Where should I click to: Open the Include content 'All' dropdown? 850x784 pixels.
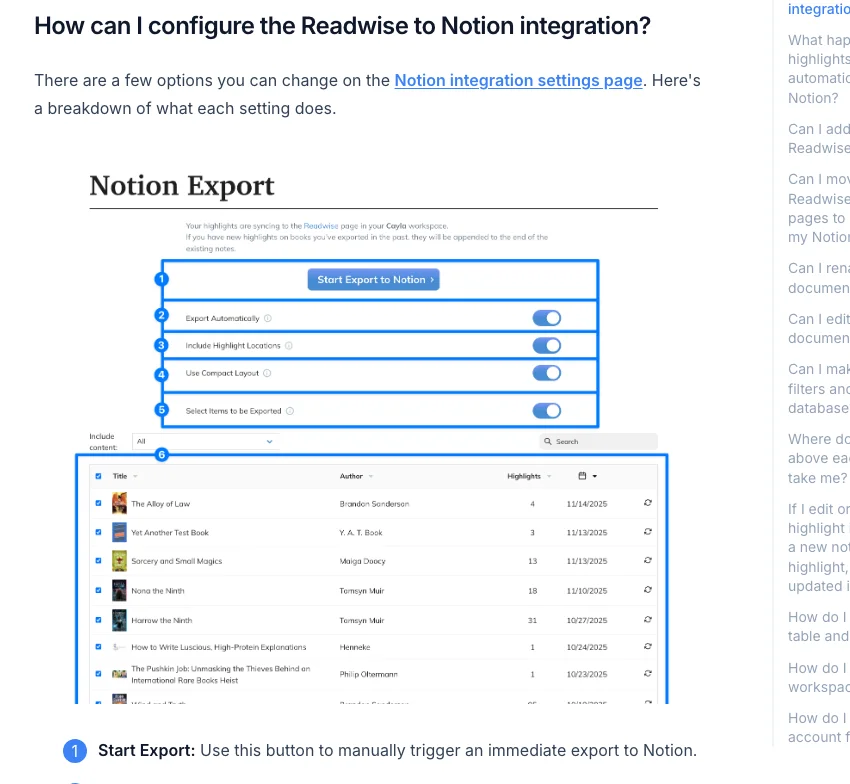click(x=205, y=441)
